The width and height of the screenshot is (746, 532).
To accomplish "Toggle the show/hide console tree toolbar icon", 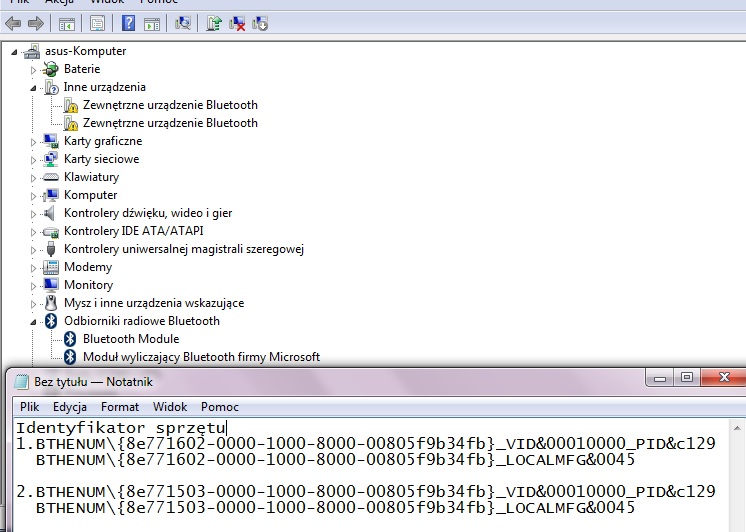I will pos(67,23).
